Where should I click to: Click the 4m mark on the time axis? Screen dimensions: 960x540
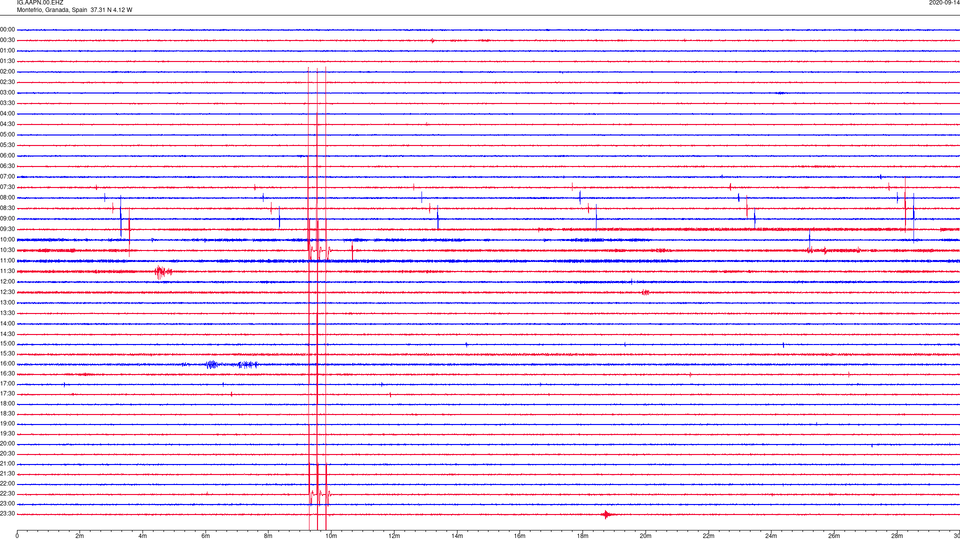point(143,536)
